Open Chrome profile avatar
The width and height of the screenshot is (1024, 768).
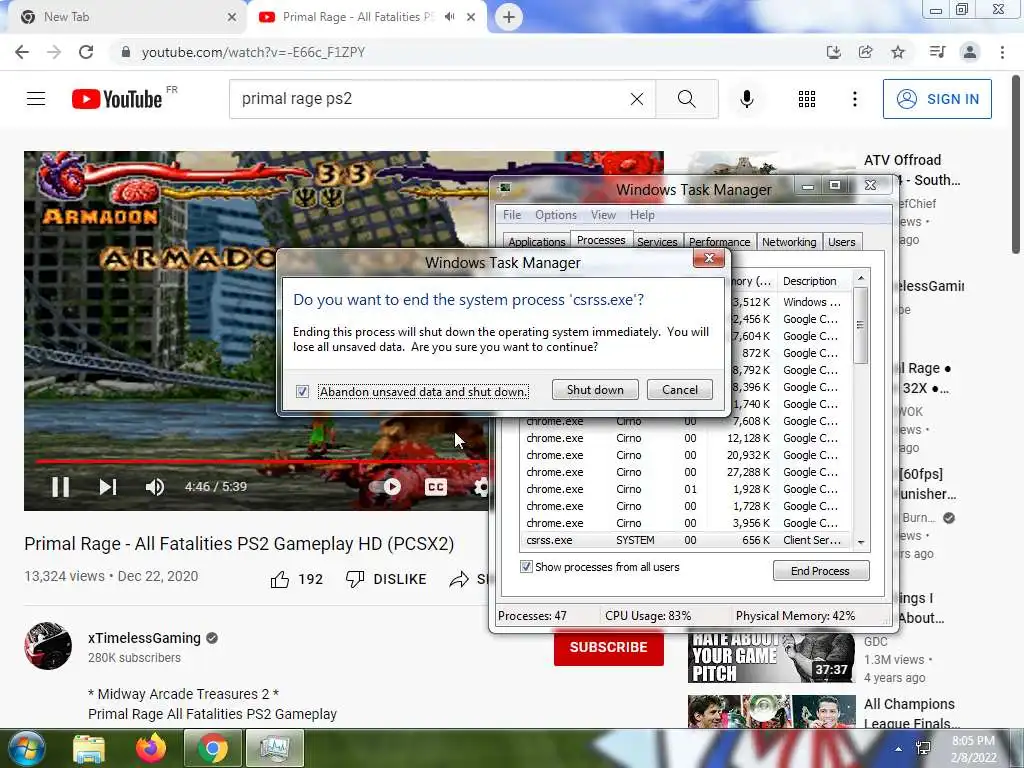[x=970, y=52]
